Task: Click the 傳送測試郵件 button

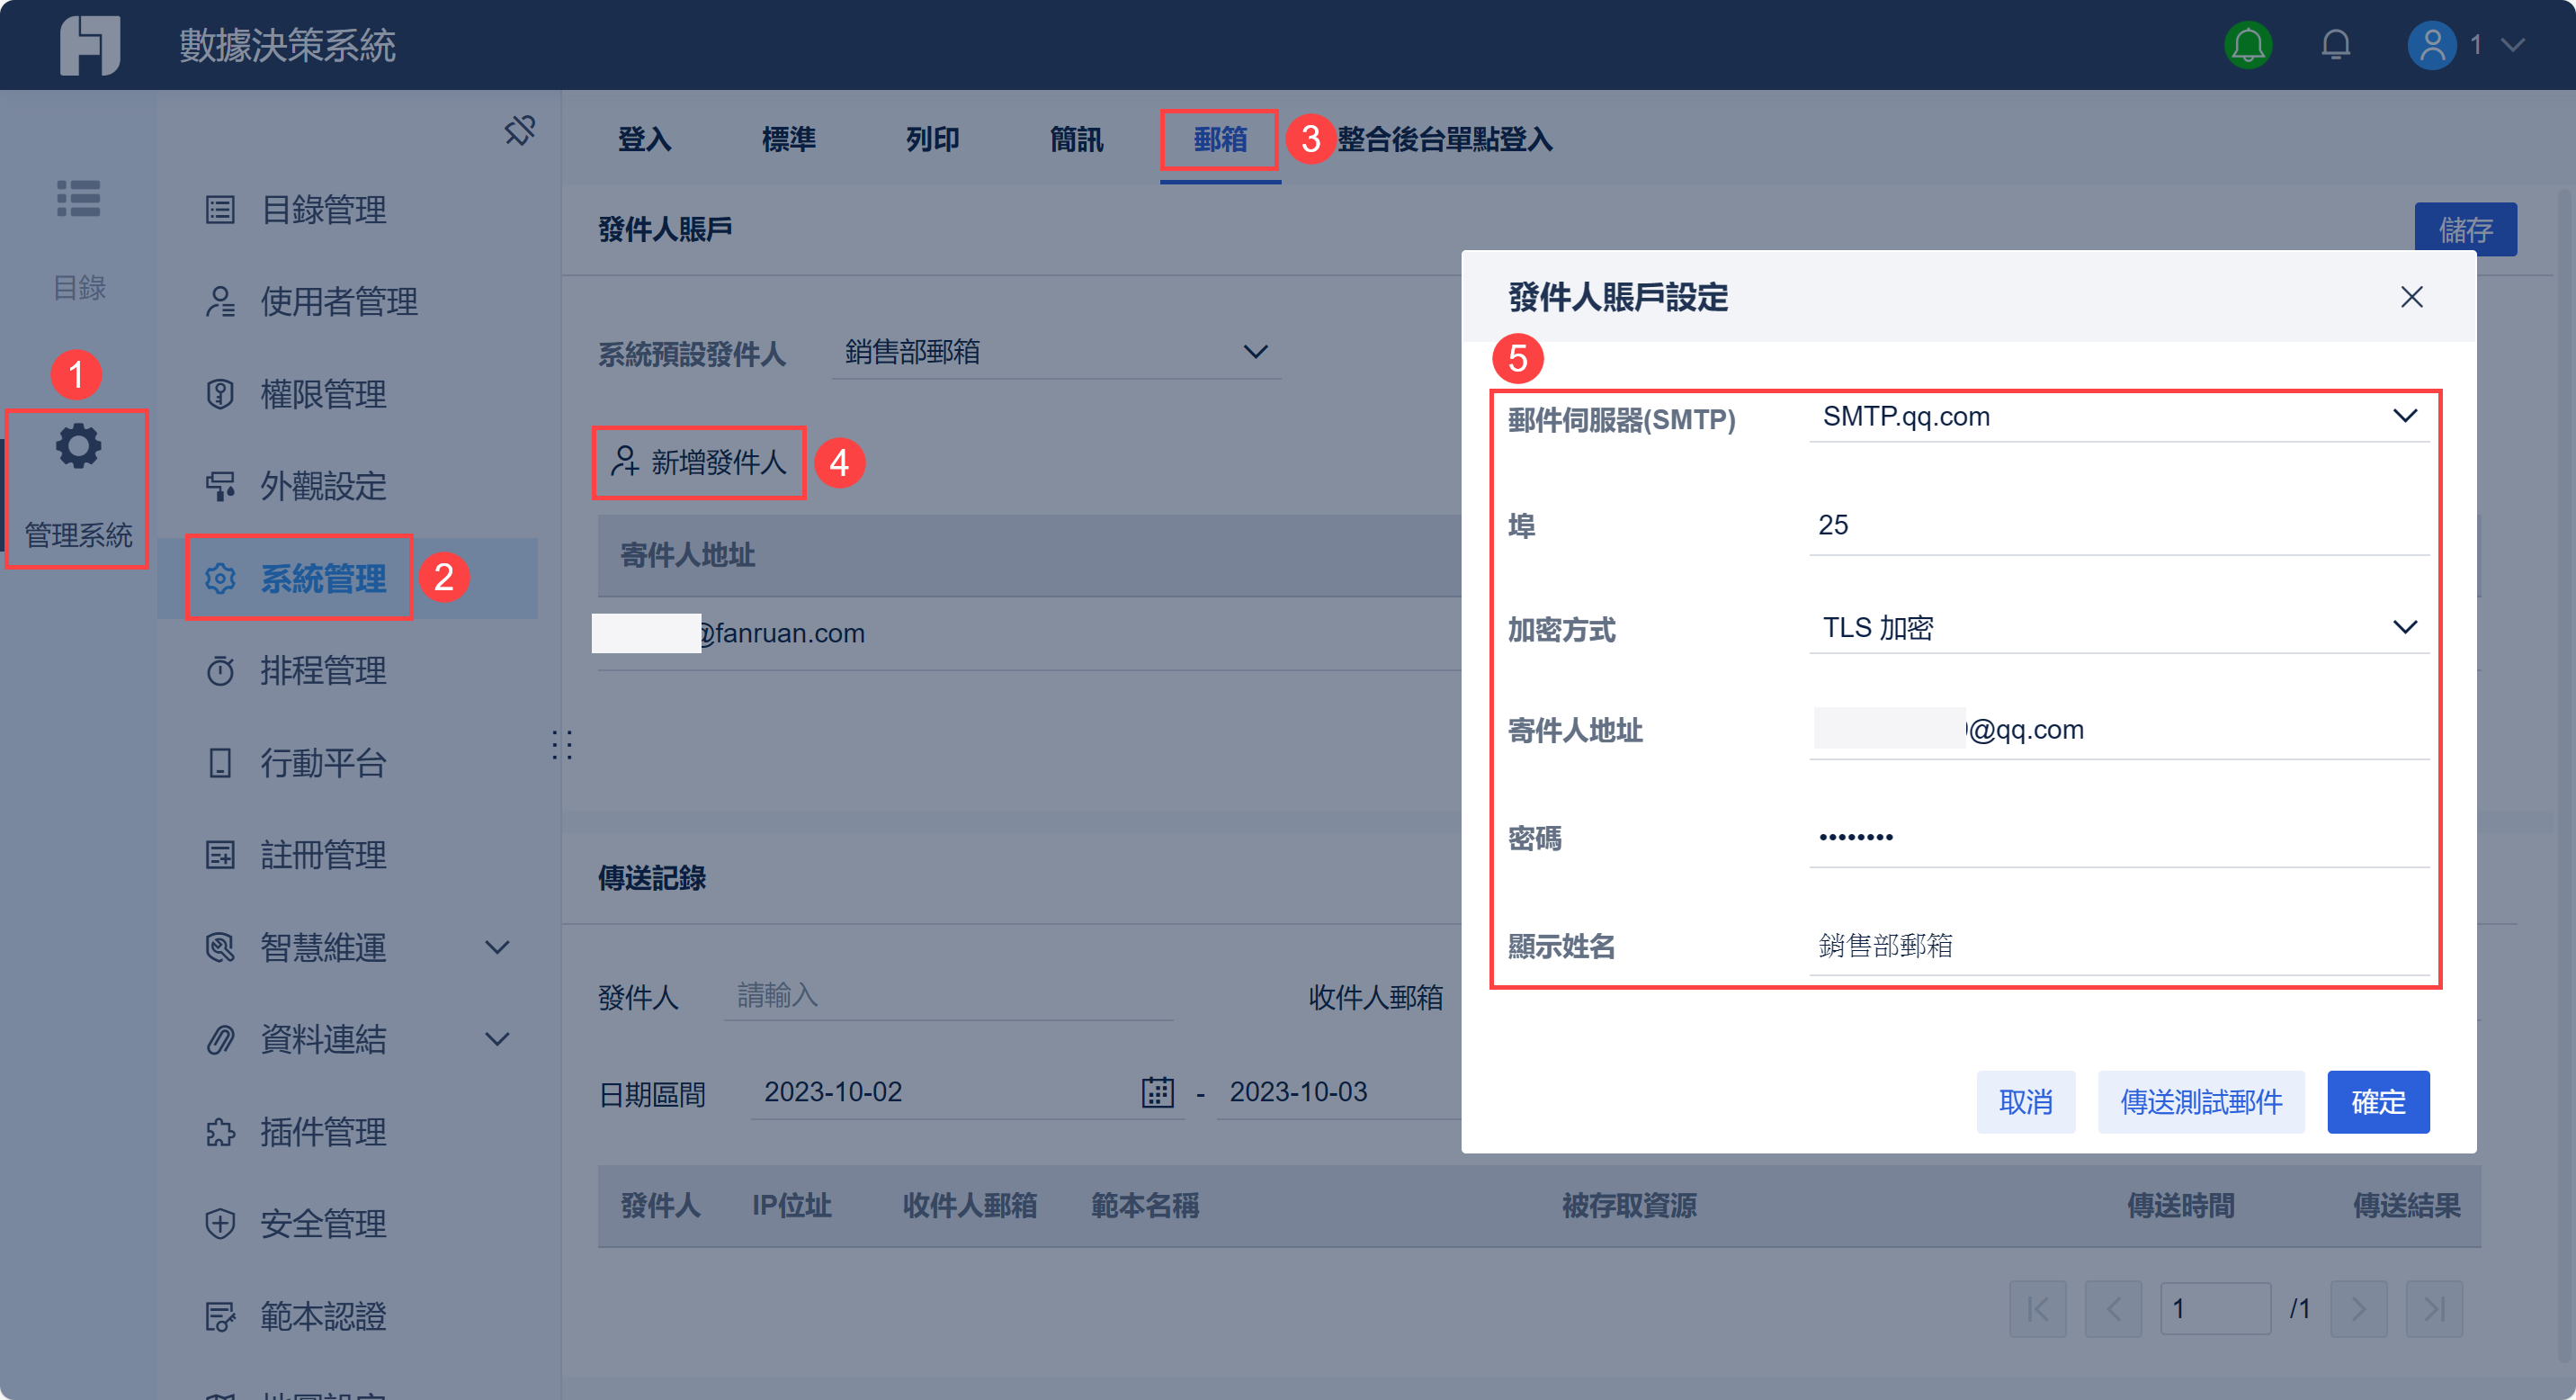Action: (x=2200, y=1102)
